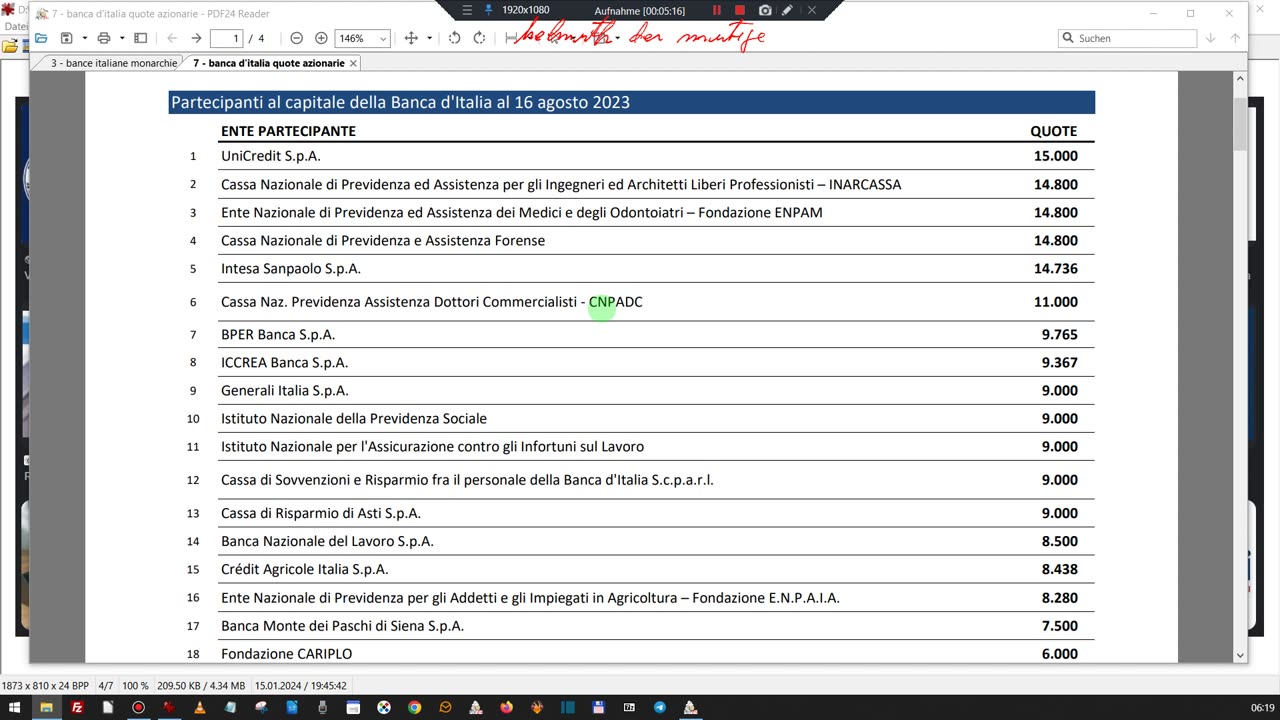Click the print icon
Image resolution: width=1280 pixels, height=720 pixels.
[x=103, y=38]
